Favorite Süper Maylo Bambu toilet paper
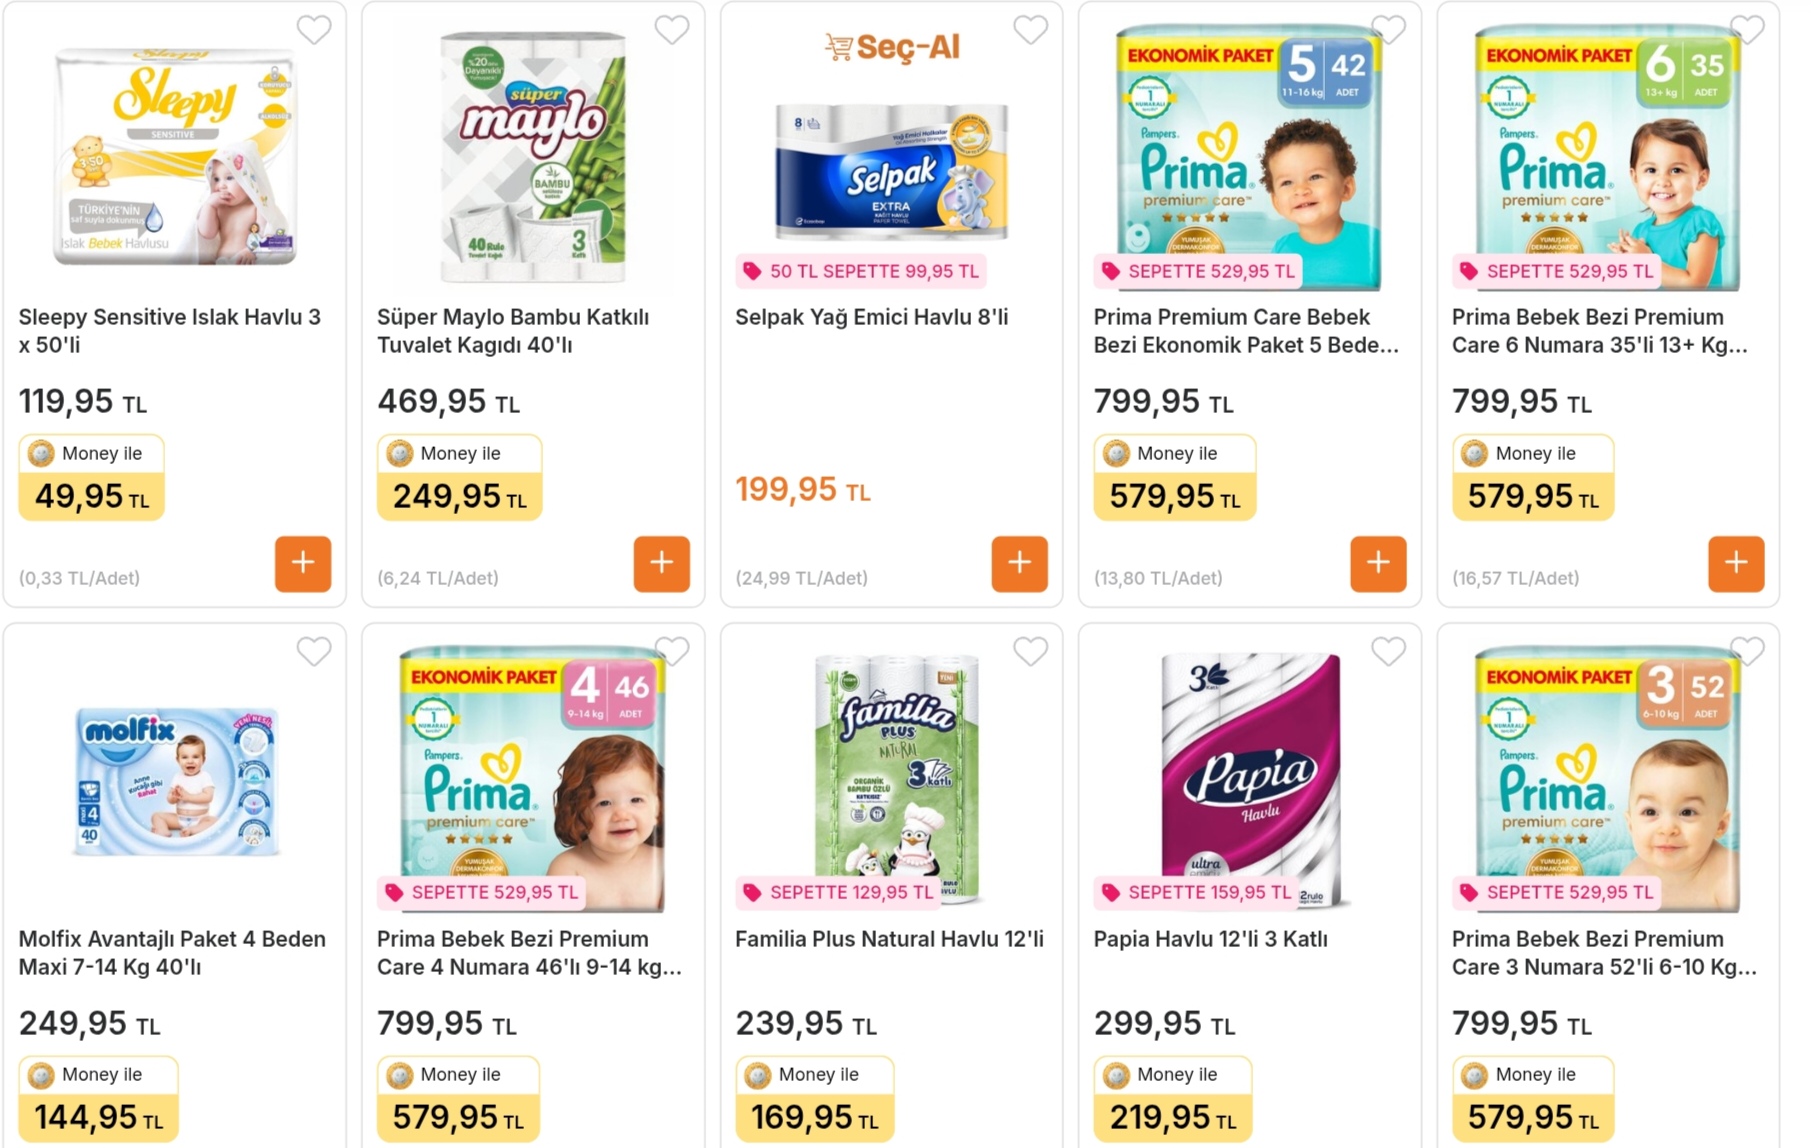 672,30
